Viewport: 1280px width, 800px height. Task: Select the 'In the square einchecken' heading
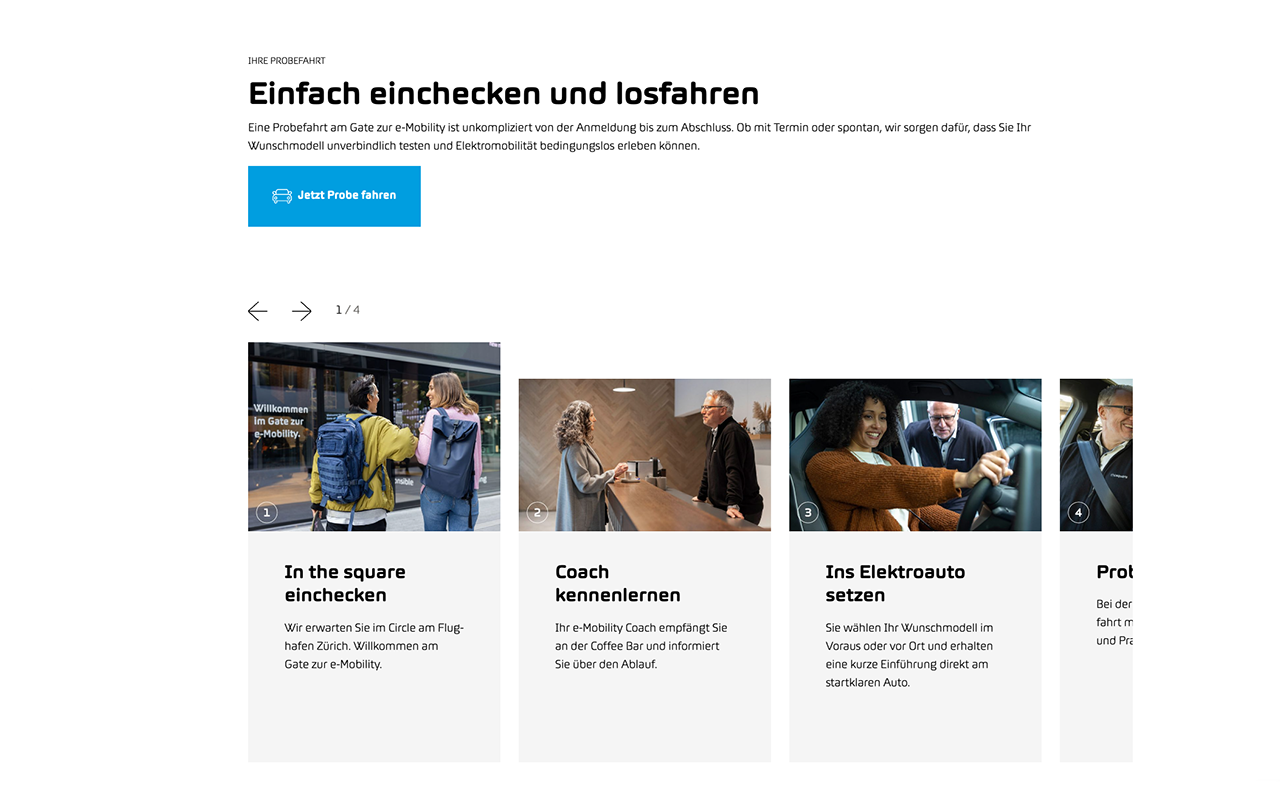(345, 583)
